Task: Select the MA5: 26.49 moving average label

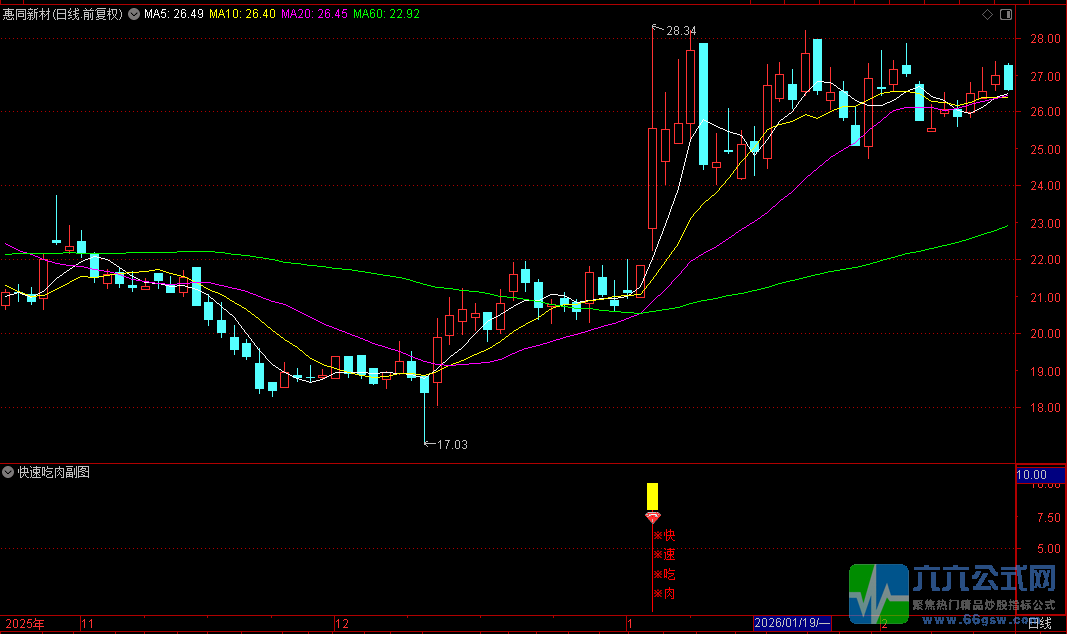Action: click(174, 14)
